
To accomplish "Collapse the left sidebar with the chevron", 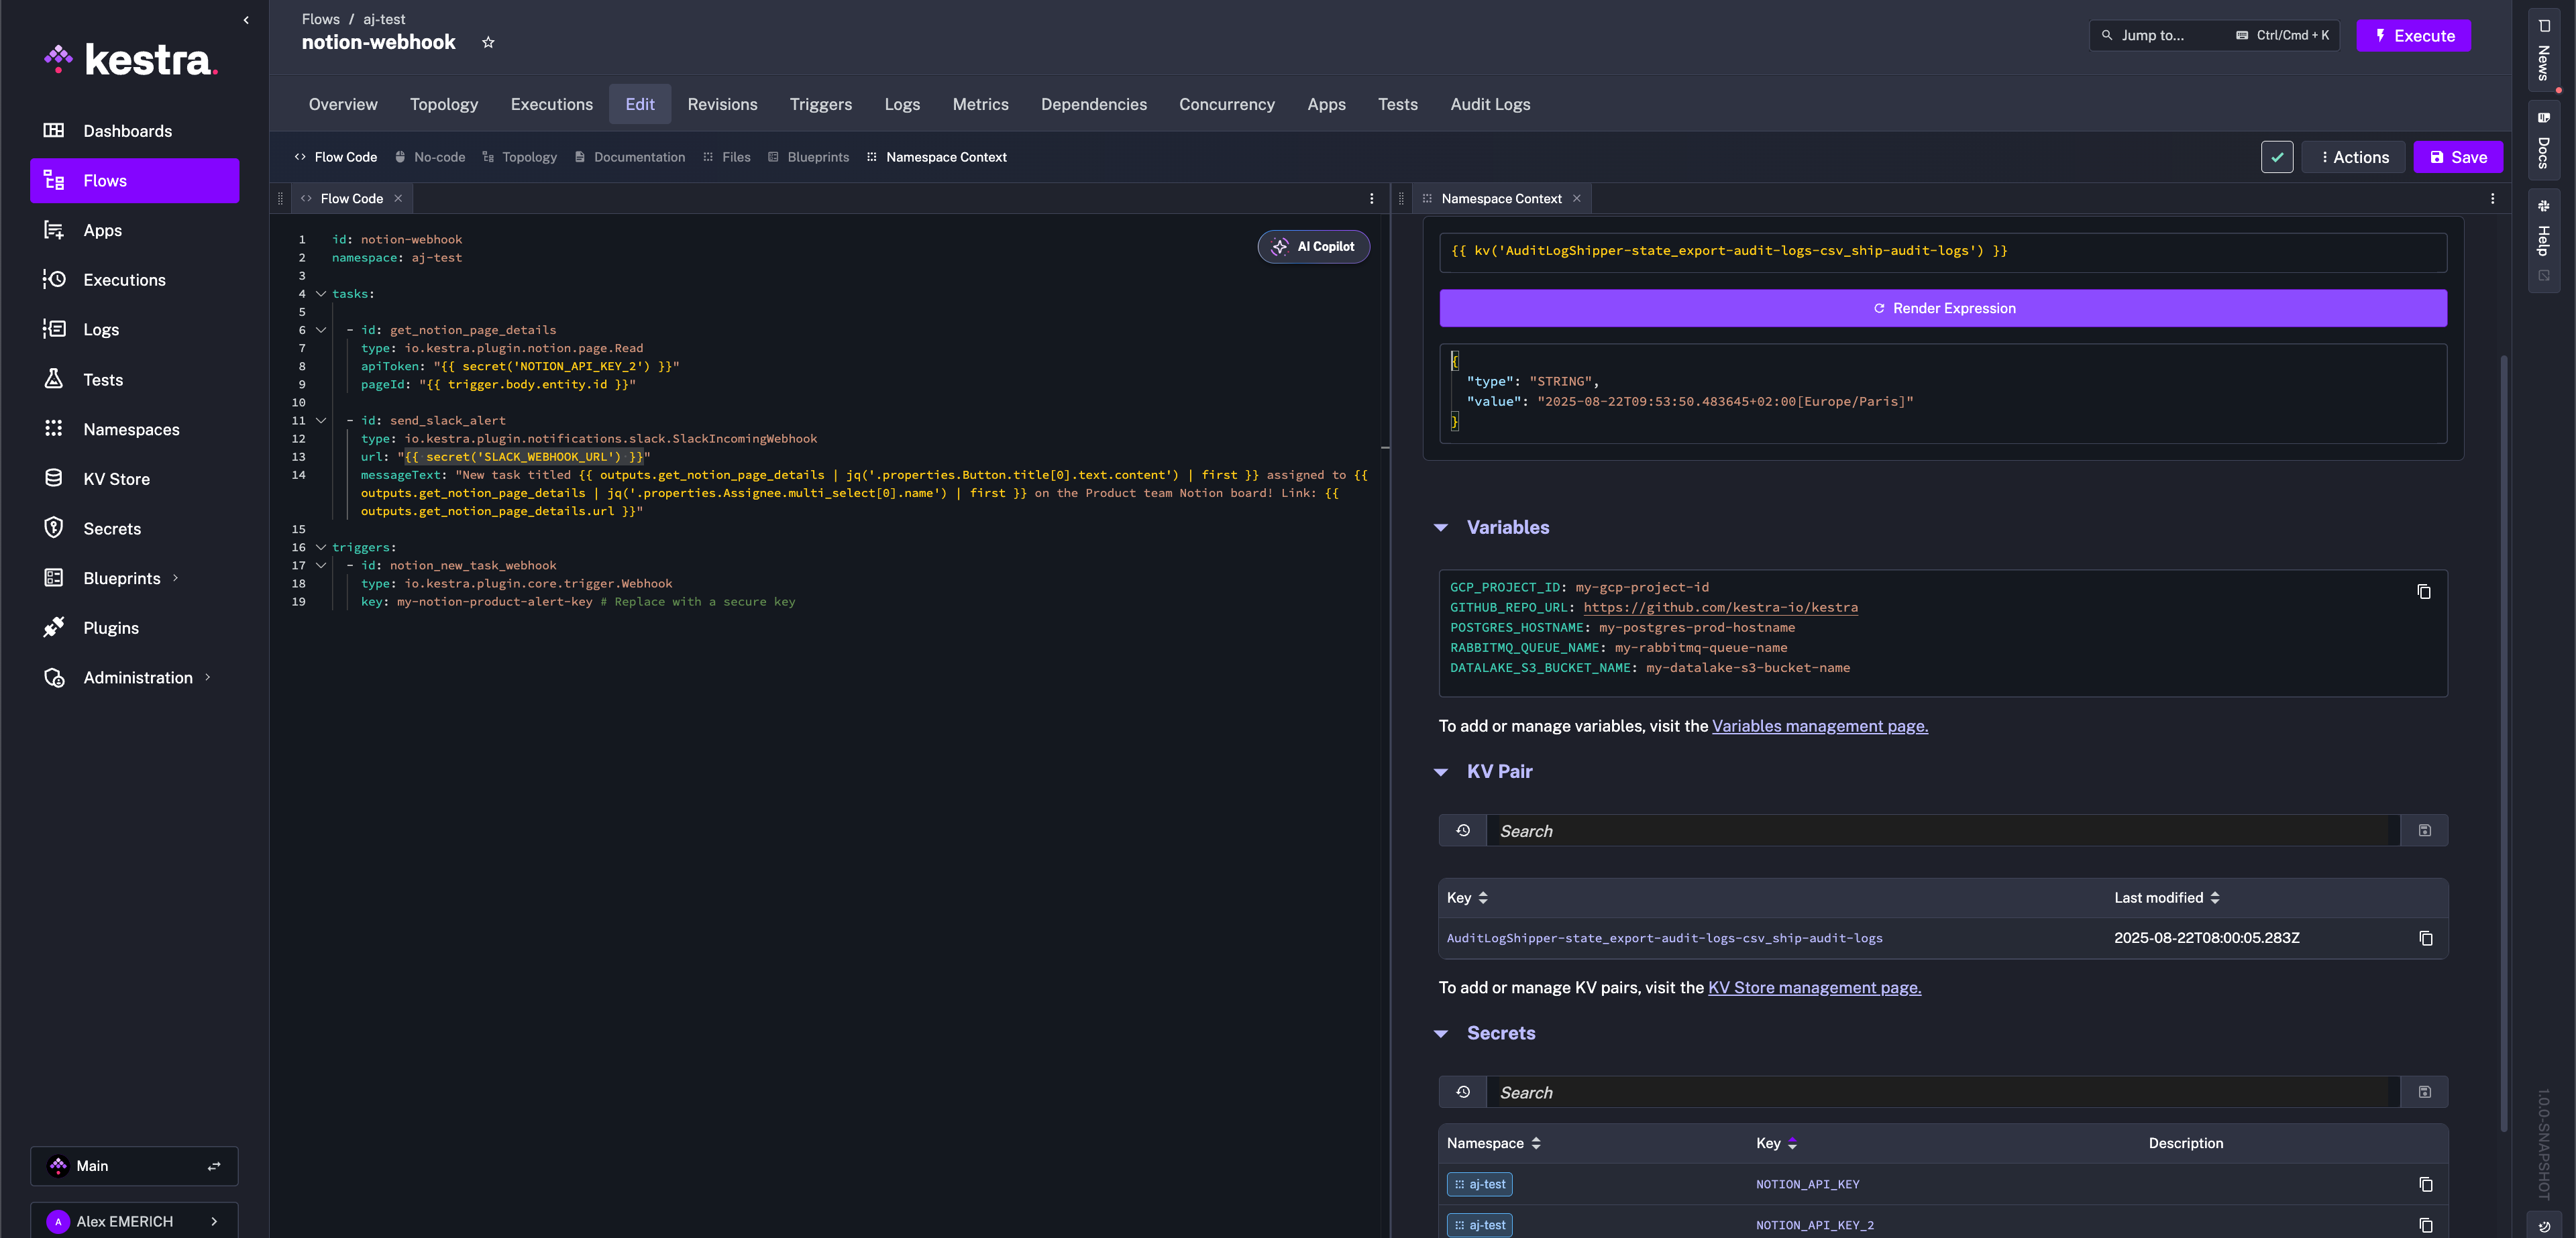I will [x=245, y=19].
